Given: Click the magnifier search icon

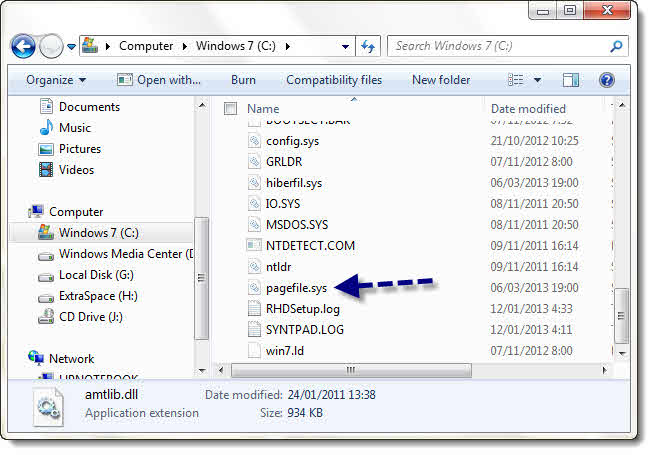Looking at the screenshot, I should [x=616, y=46].
